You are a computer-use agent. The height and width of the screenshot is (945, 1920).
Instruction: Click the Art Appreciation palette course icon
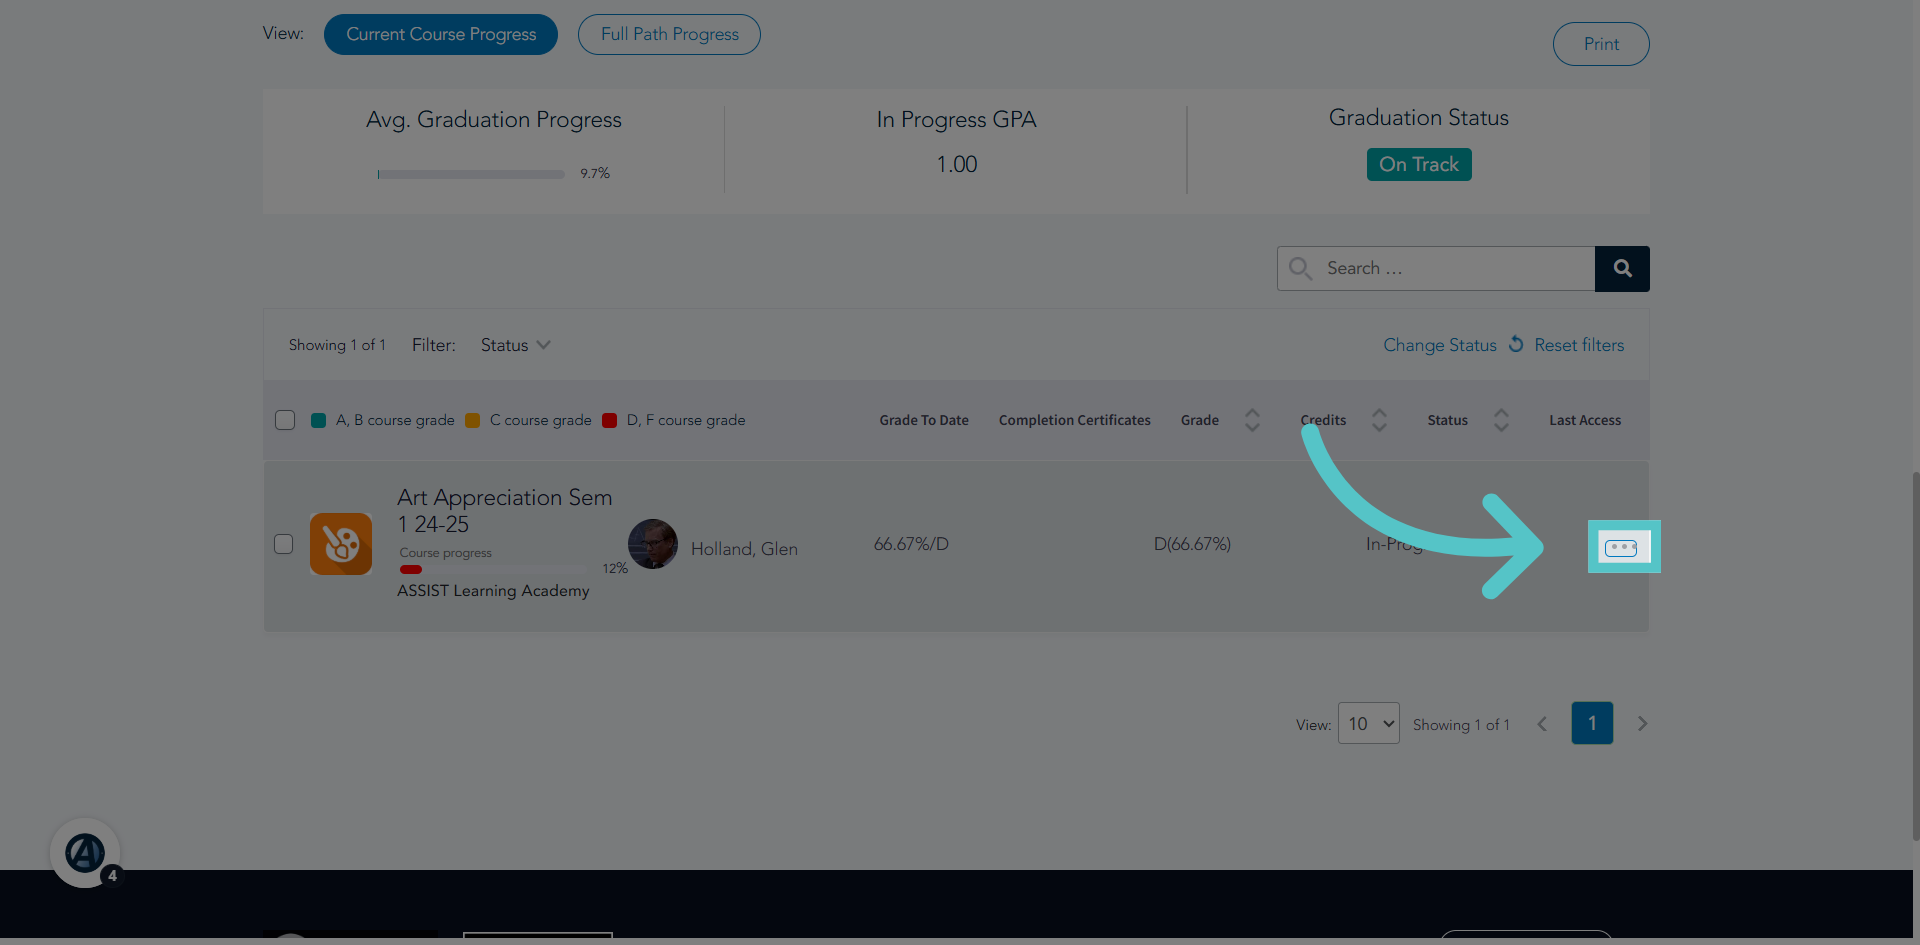[x=341, y=544]
